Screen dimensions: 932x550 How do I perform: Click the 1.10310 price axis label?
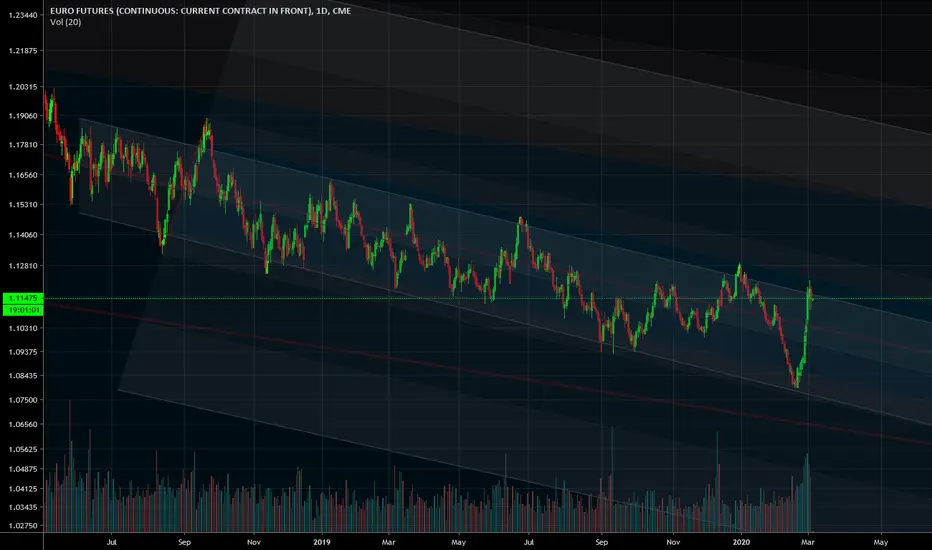[x=23, y=328]
